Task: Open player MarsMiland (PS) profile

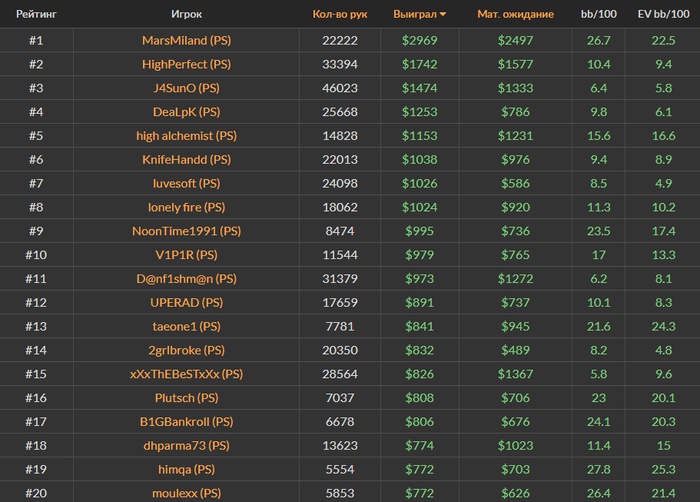Action: [186, 40]
